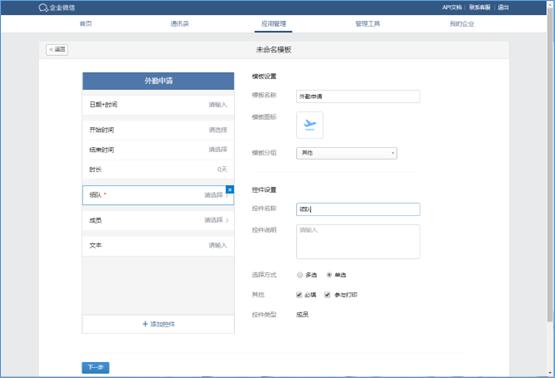Open the 管理工具 tab

[367, 24]
